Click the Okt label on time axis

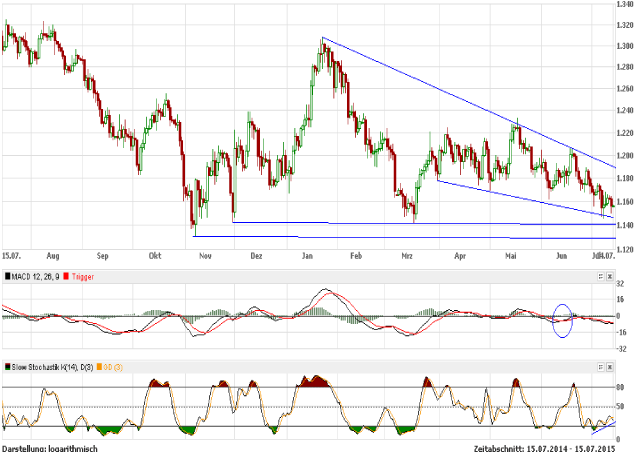[155, 255]
